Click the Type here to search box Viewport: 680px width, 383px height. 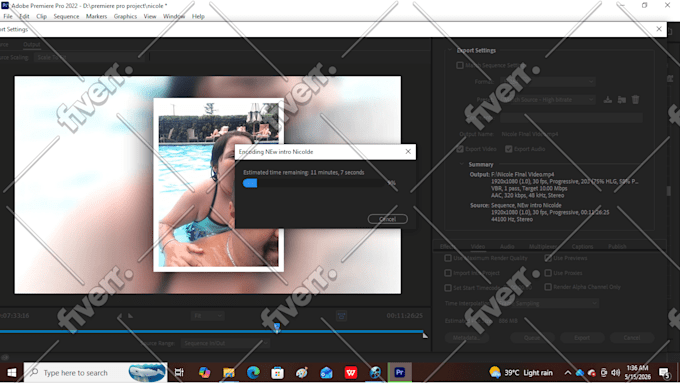(x=95, y=373)
